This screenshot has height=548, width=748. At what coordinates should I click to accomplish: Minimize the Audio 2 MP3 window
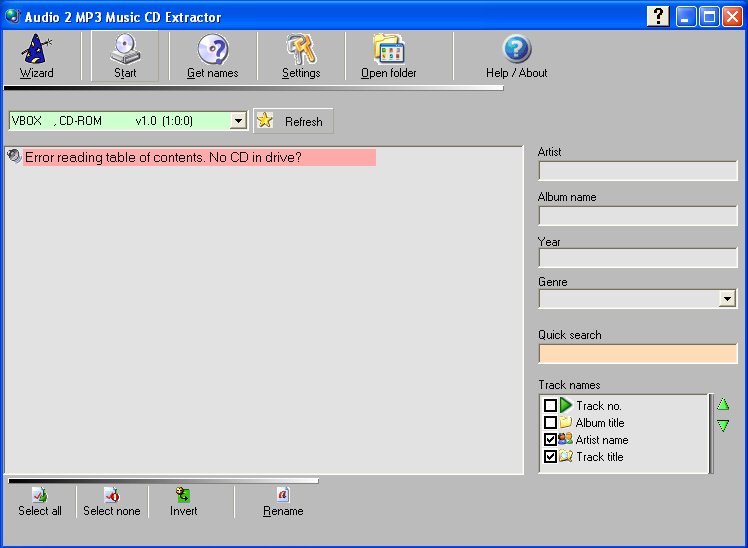[686, 17]
